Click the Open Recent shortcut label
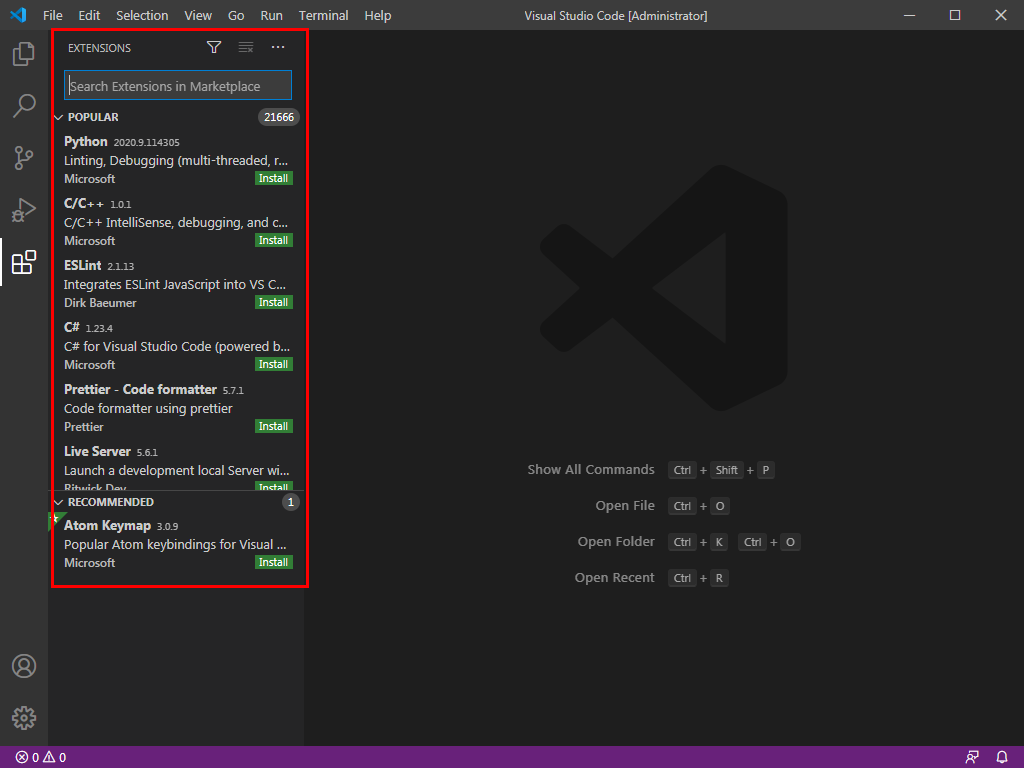The image size is (1024, 768). tap(615, 577)
